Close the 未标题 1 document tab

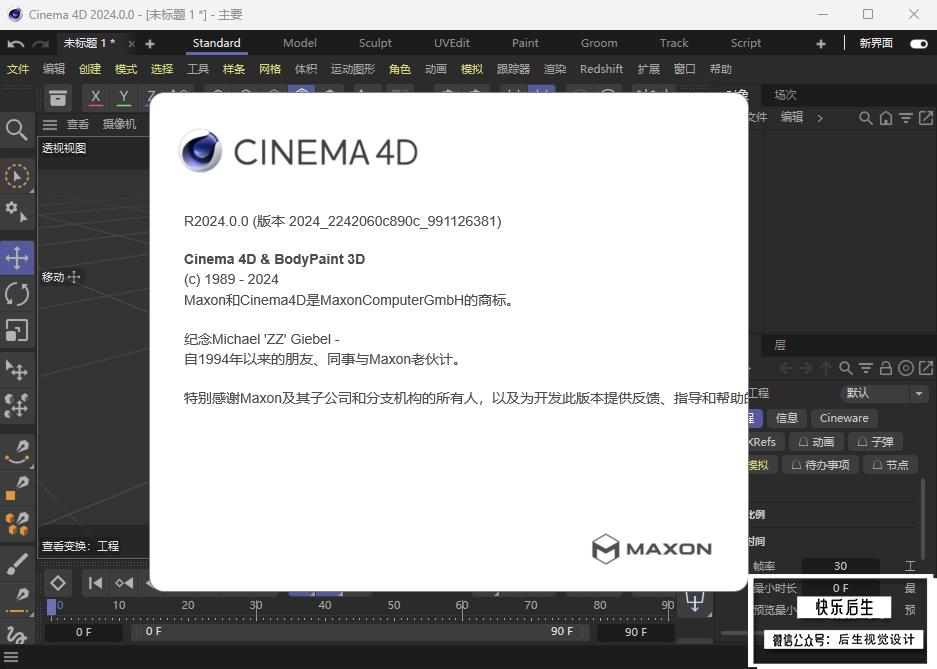point(131,44)
